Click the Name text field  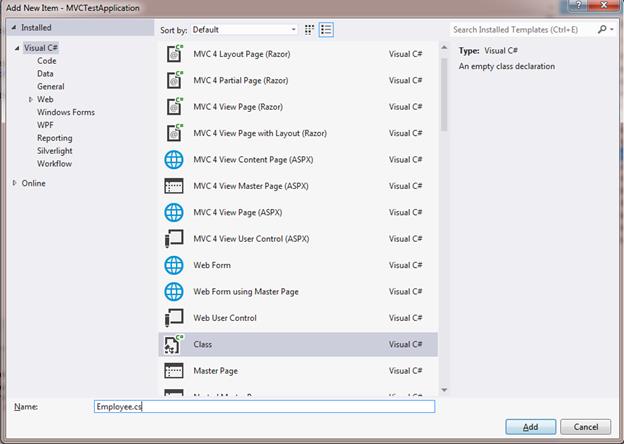(264, 407)
